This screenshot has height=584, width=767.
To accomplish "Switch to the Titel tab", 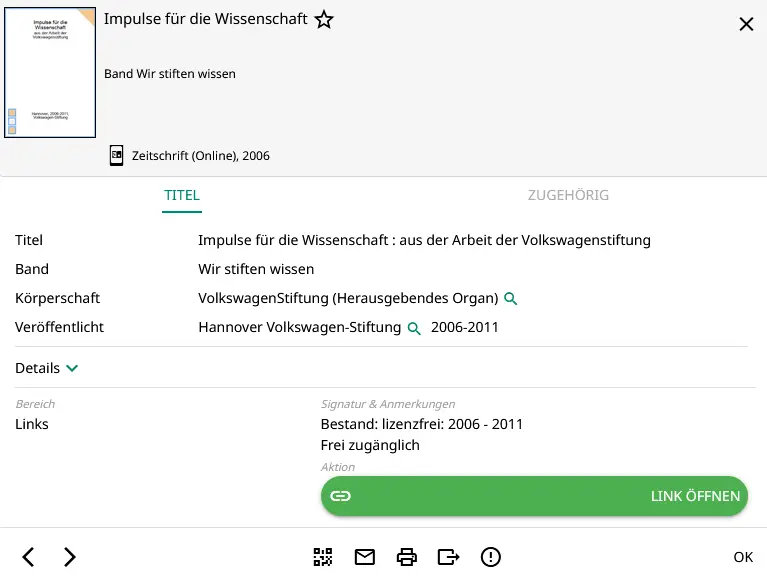I will pos(182,195).
